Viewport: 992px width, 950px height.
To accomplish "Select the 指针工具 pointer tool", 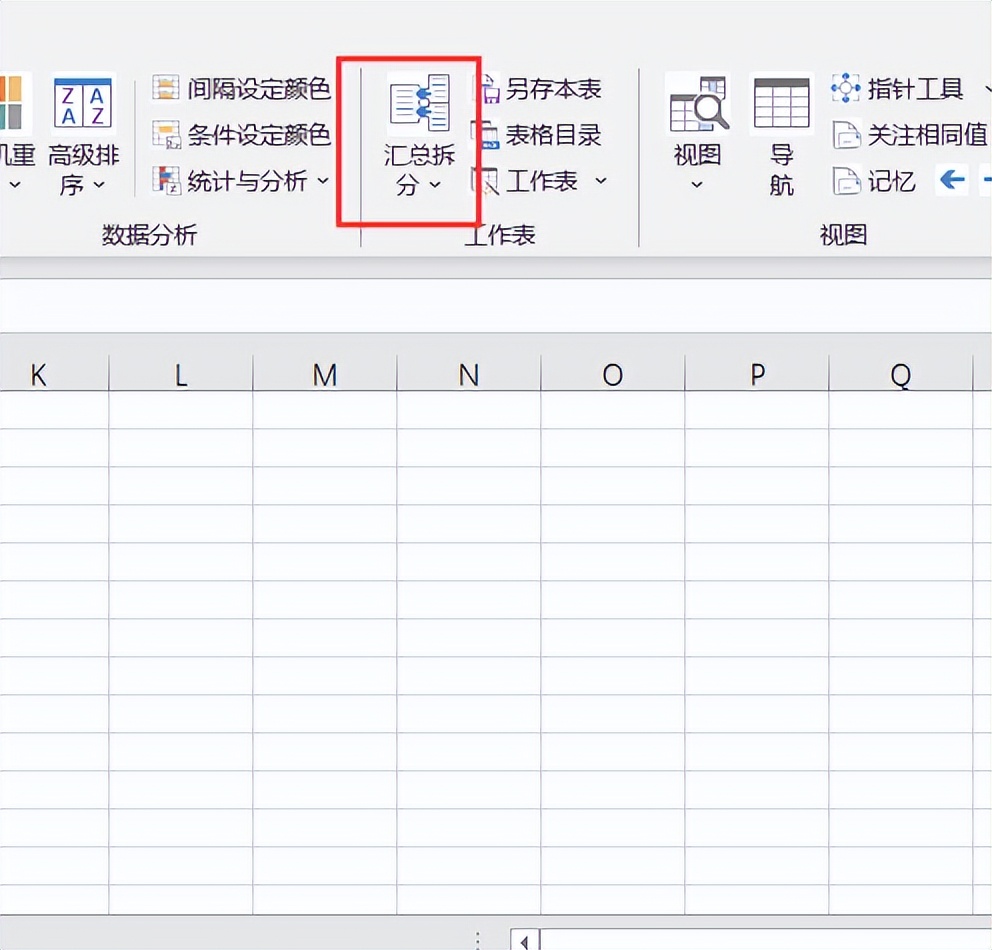I will pos(845,88).
